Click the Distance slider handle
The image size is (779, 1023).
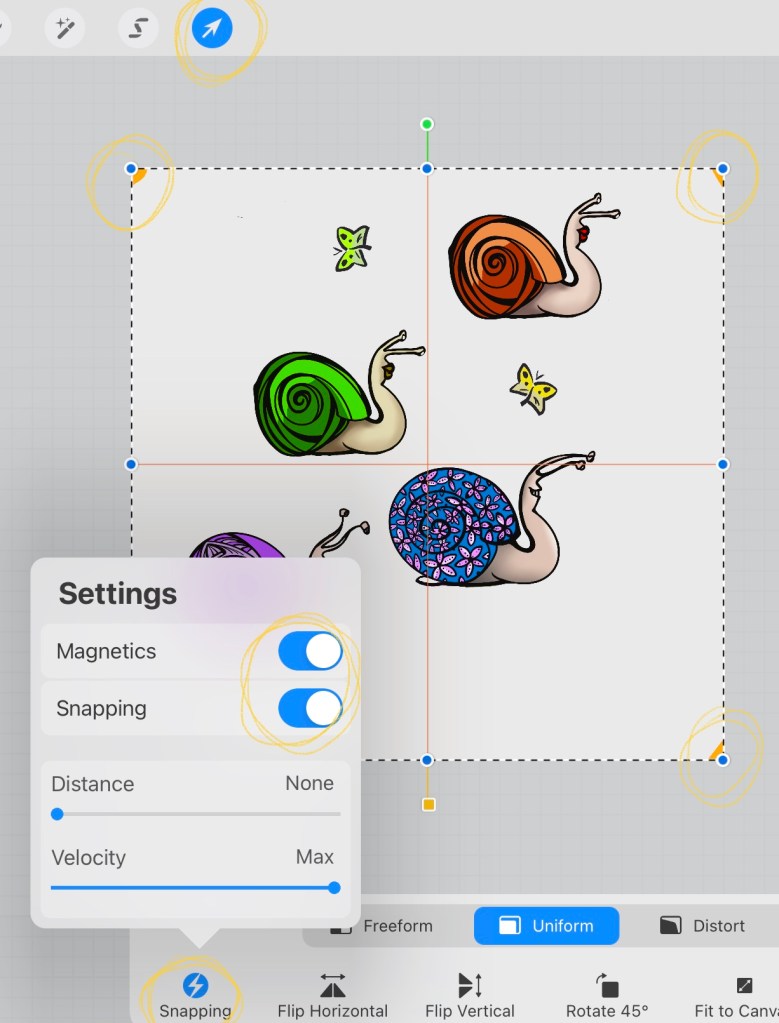(x=57, y=814)
